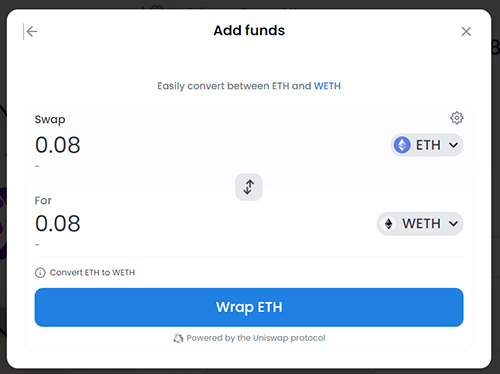
Task: Click the Wrap ETH button
Action: coord(249,307)
